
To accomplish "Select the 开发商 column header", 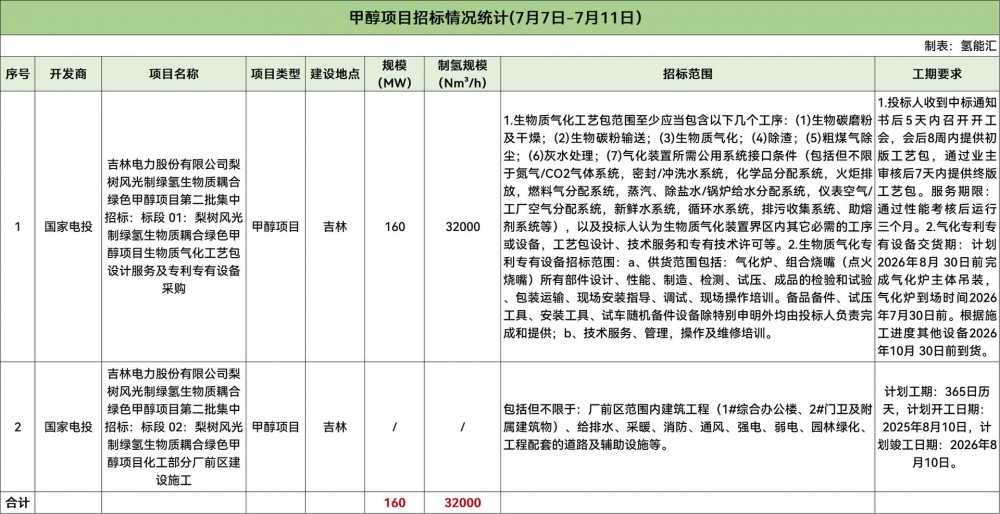I will click(68, 74).
